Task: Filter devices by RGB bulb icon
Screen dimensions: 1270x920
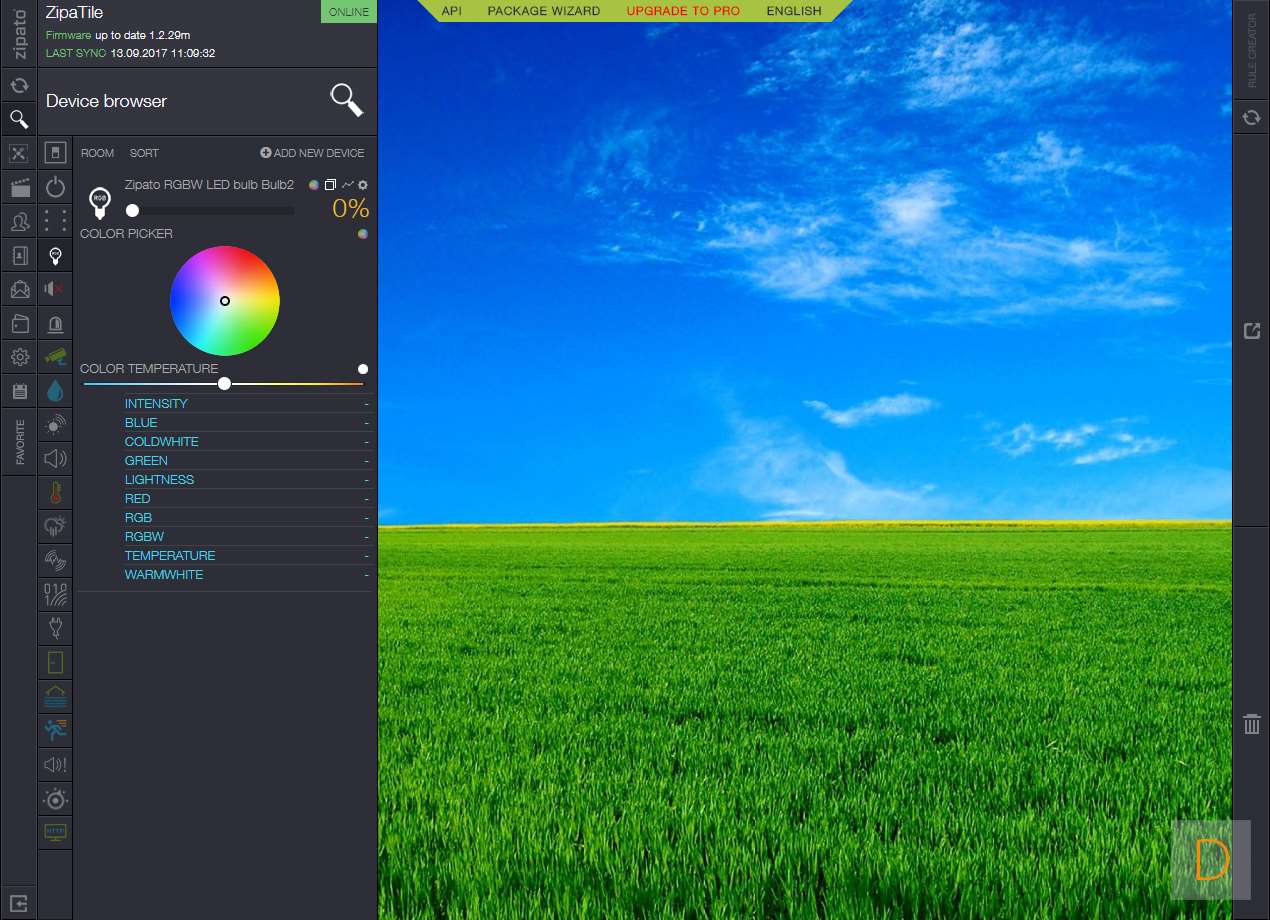Action: pyautogui.click(x=55, y=255)
